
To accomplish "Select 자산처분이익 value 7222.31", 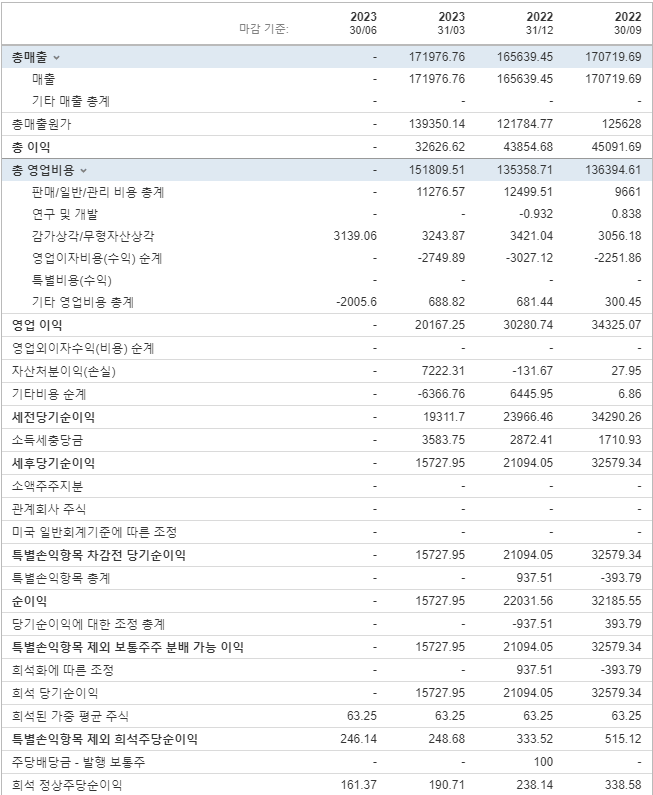I will click(444, 371).
